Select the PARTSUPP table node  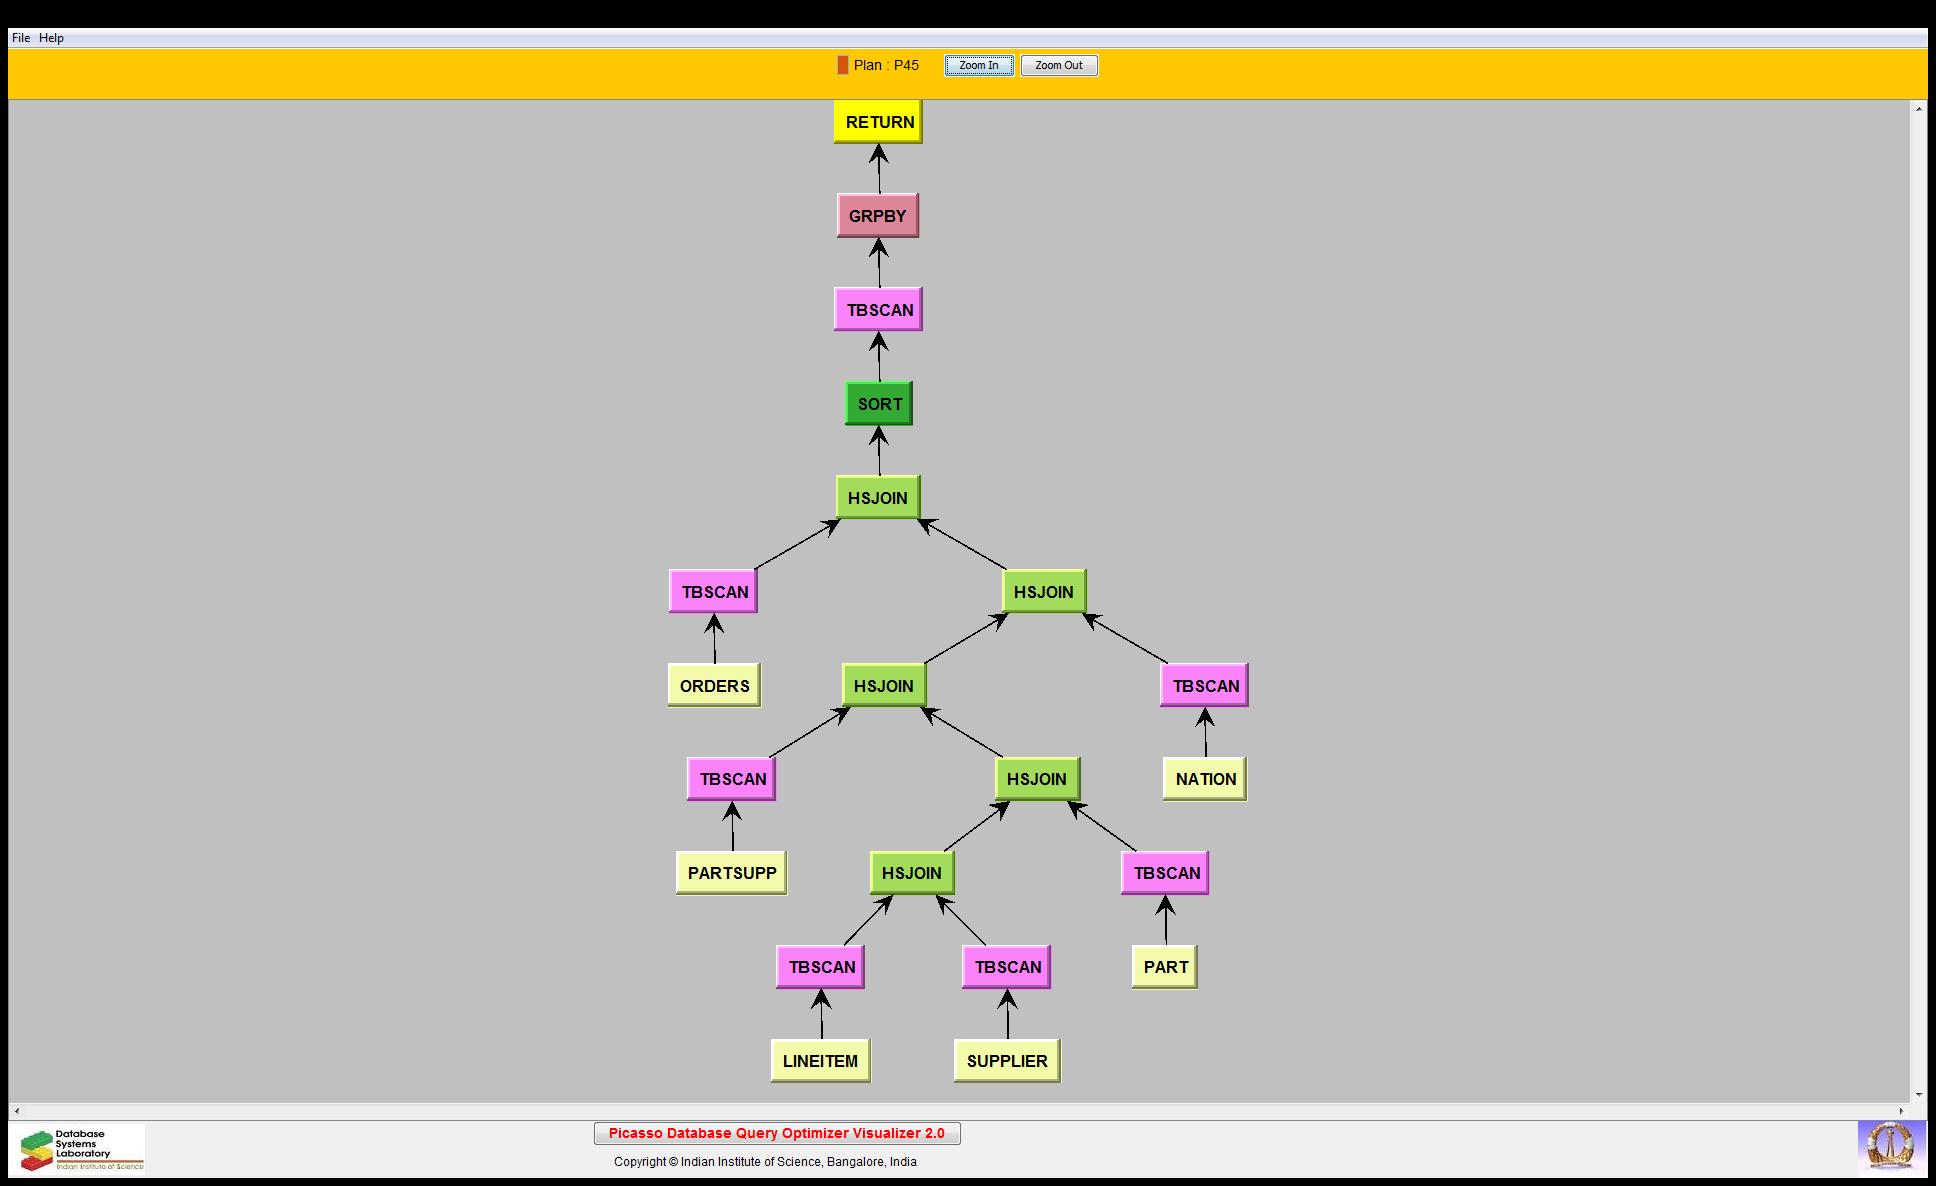point(731,873)
